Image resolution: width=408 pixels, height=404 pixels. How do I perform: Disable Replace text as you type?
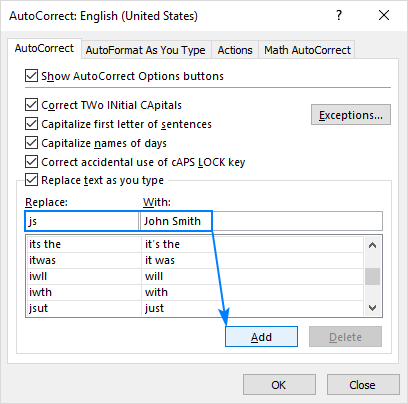[x=31, y=180]
